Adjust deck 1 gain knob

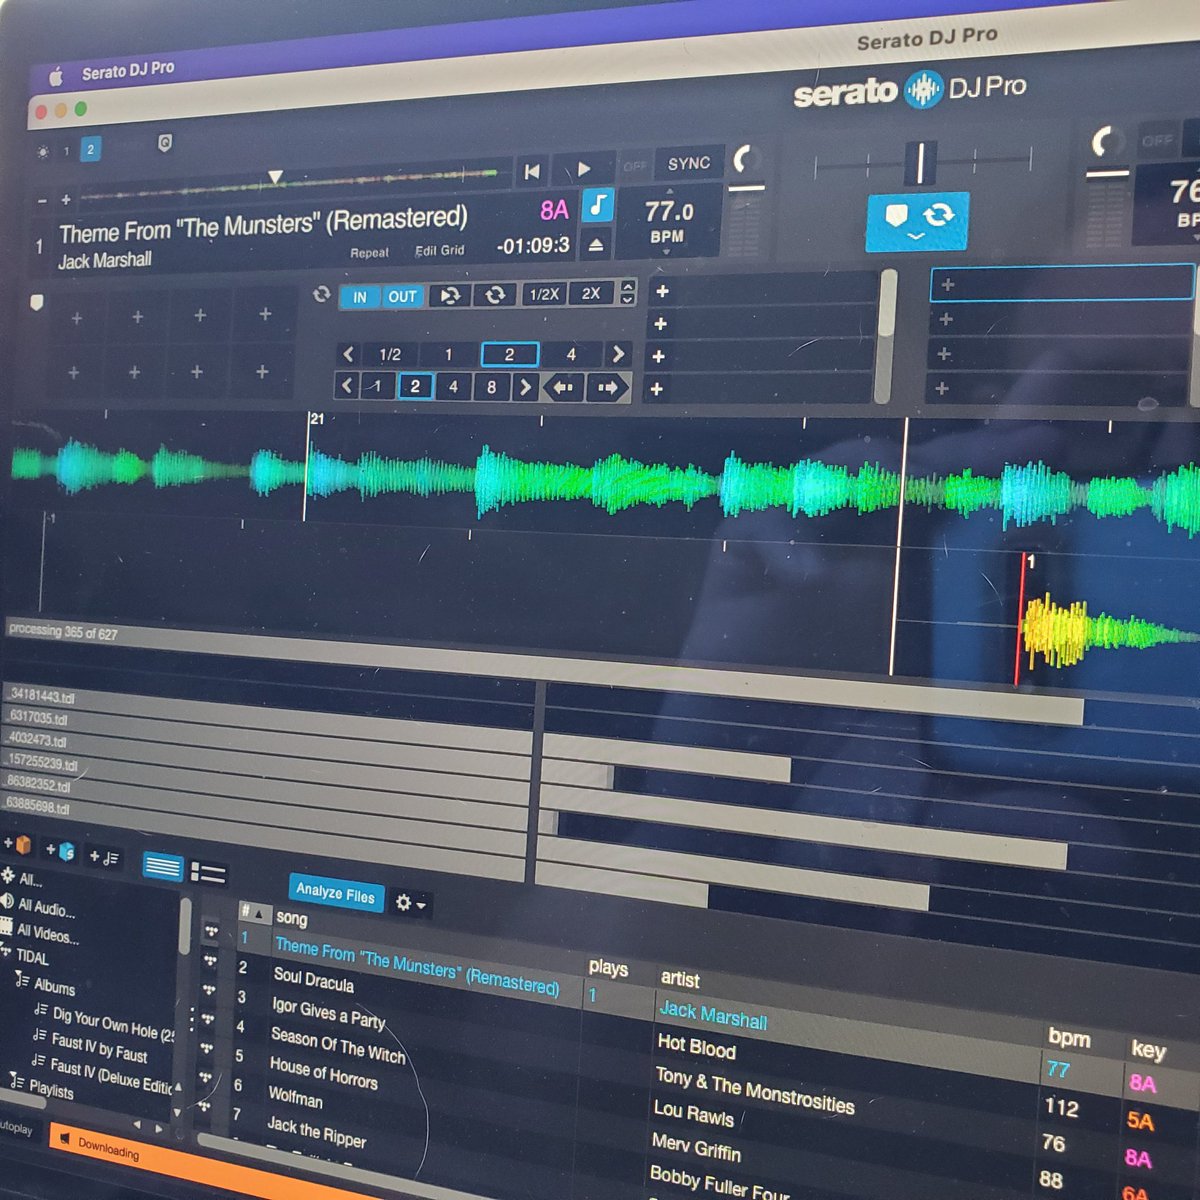745,160
